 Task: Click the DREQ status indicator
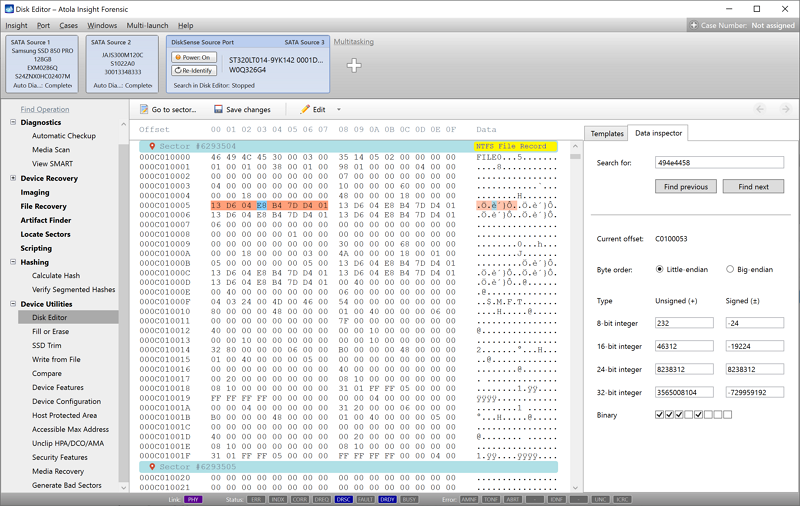click(x=322, y=499)
